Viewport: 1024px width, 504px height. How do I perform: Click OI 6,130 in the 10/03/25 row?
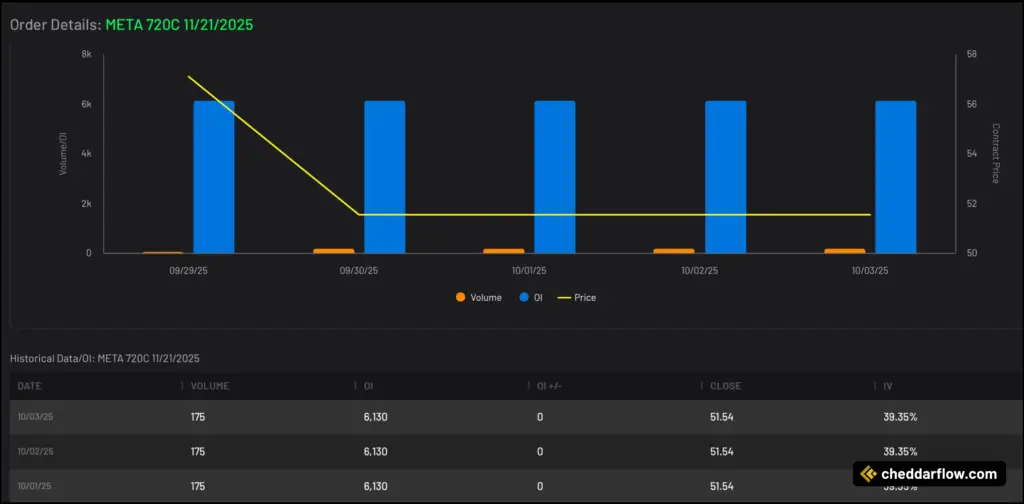coord(376,417)
